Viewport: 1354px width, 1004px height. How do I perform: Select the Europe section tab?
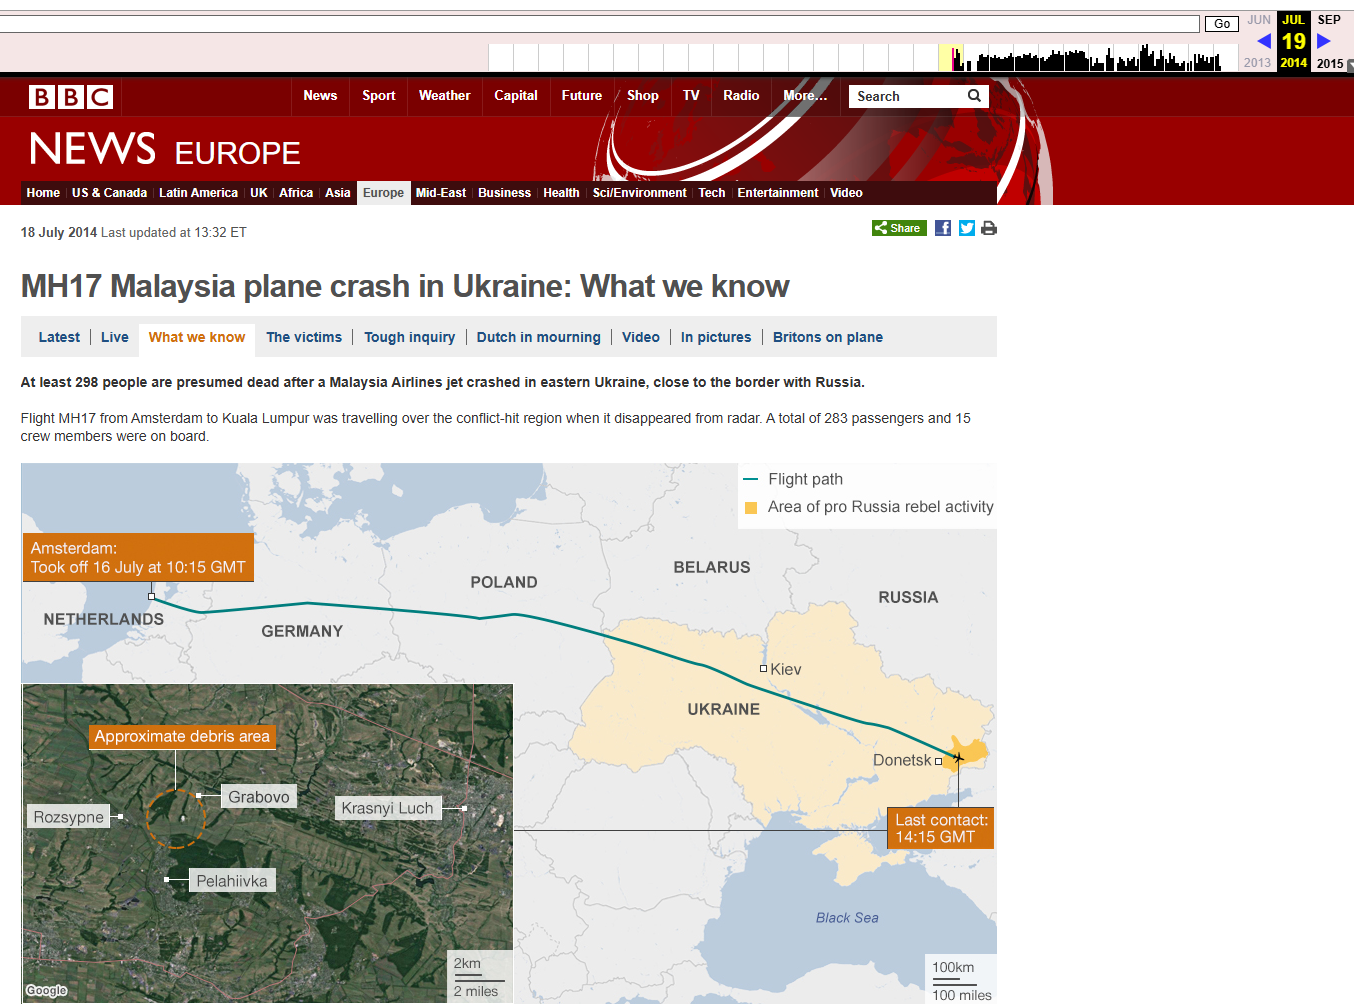pos(384,193)
